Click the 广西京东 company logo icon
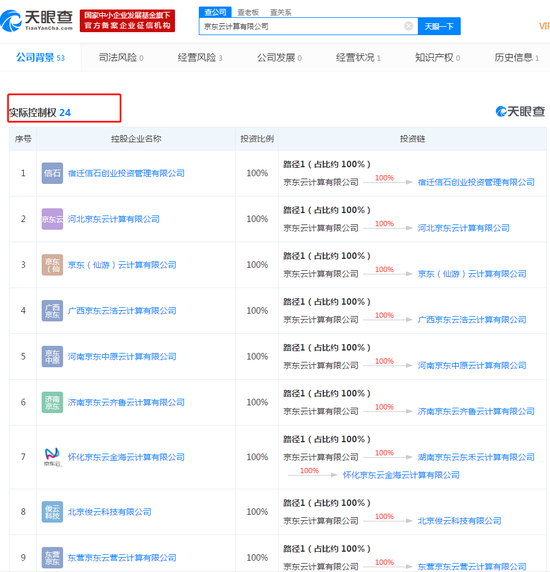The height and width of the screenshot is (572, 550). pos(52,310)
